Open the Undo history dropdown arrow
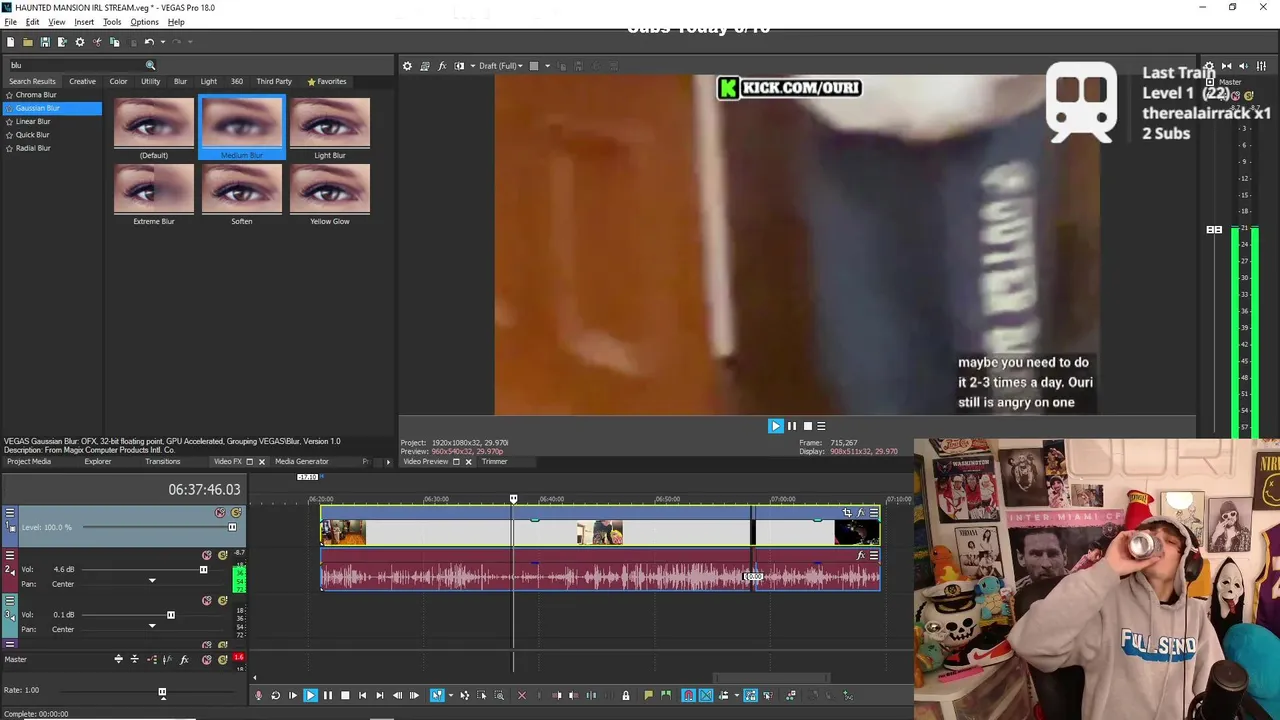Viewport: 1280px width, 720px height. [x=161, y=42]
